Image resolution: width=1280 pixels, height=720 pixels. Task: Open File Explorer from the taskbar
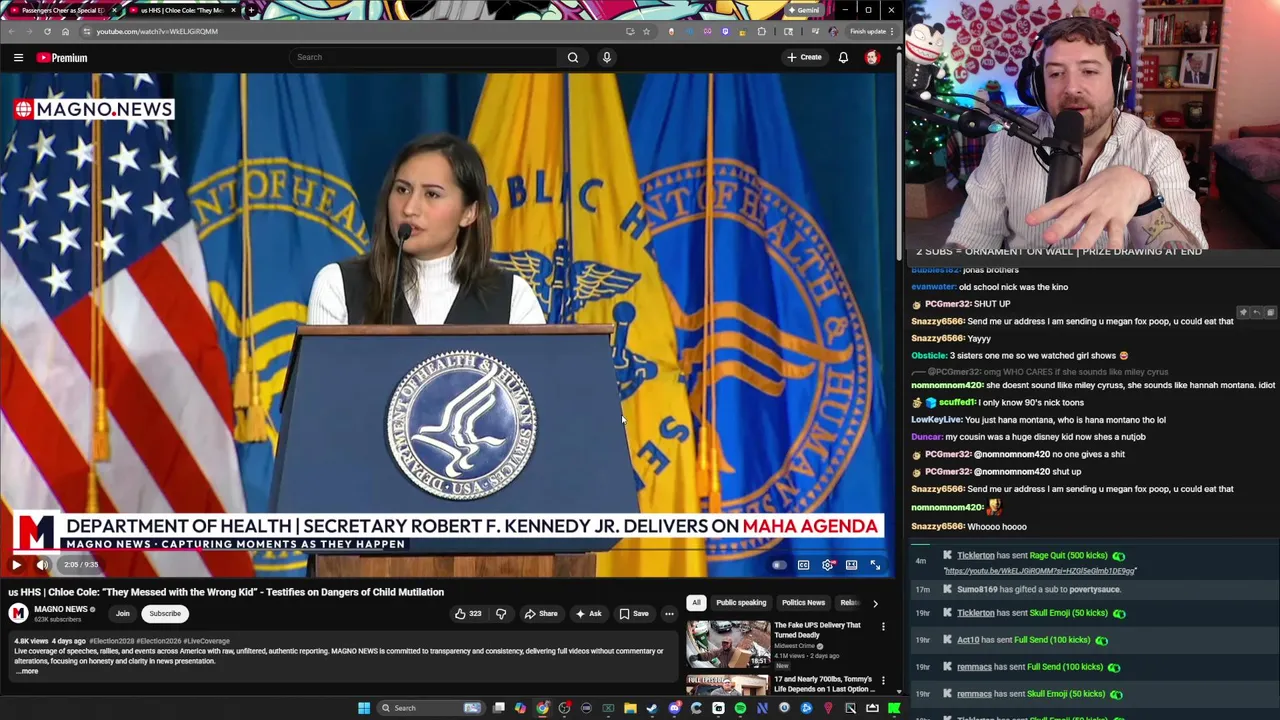pyautogui.click(x=630, y=708)
